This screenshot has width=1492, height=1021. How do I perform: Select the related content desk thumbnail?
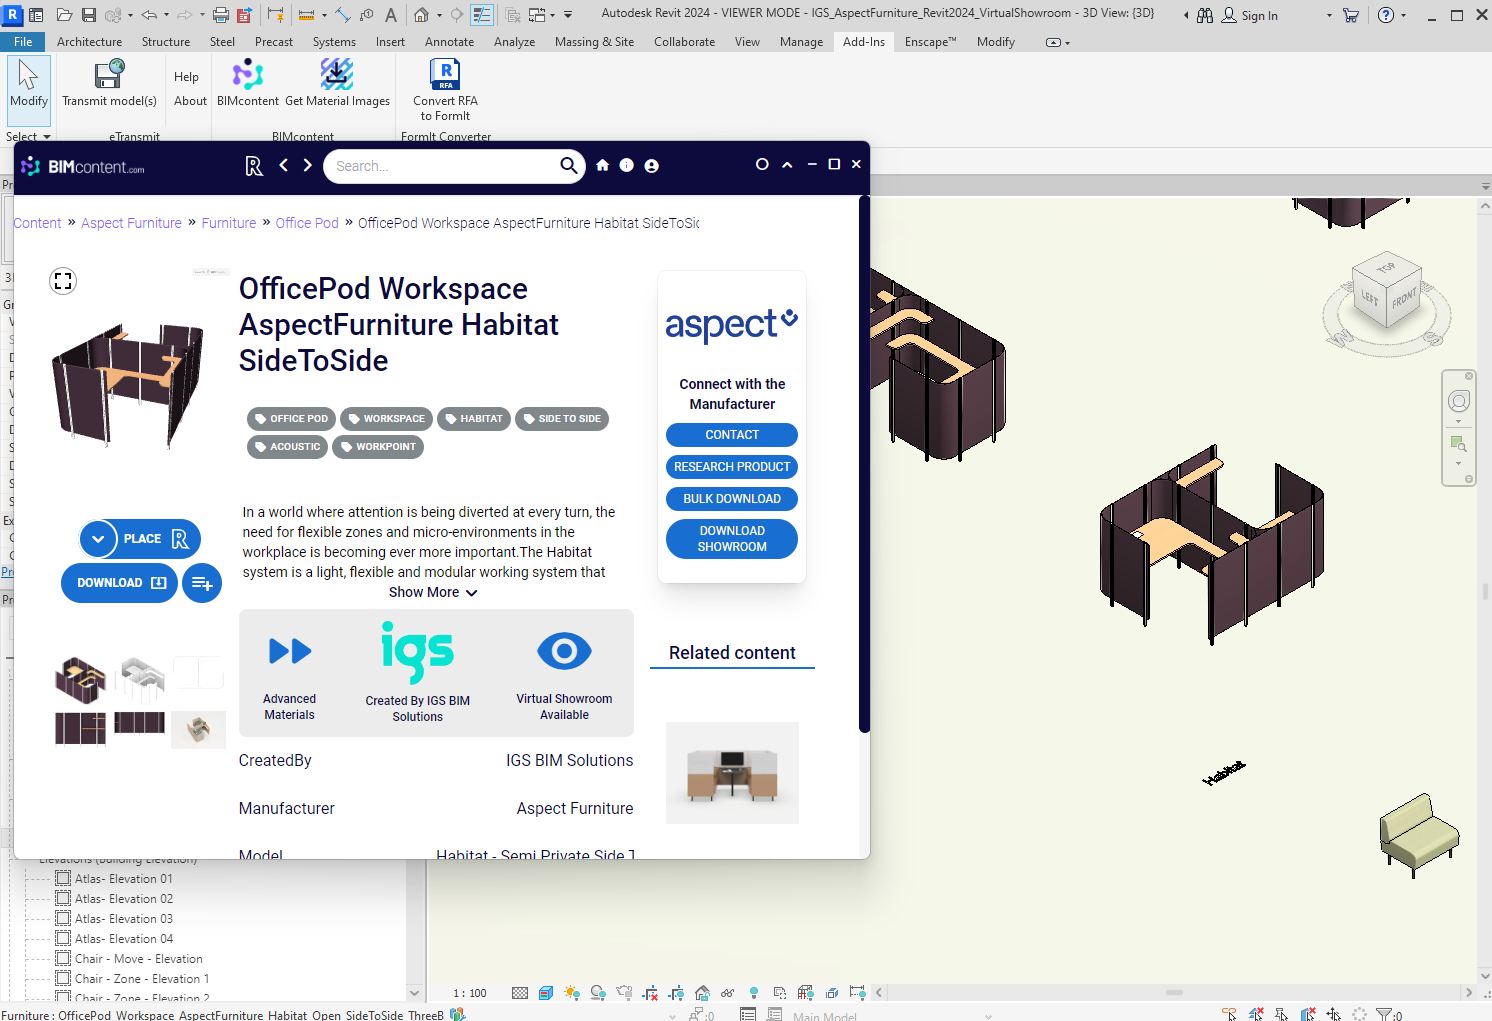coord(732,773)
